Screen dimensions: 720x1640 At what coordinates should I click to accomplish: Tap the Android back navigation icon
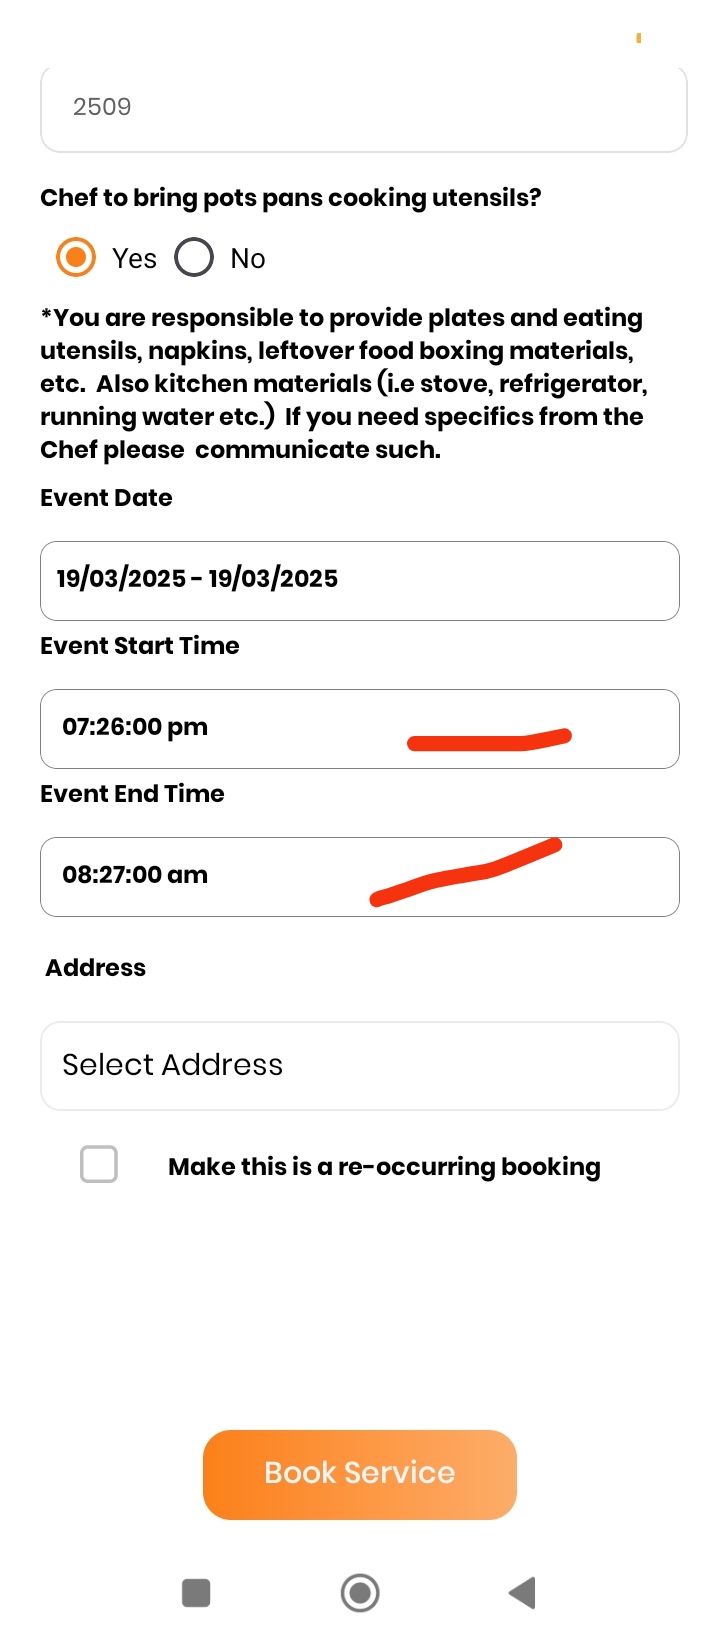(523, 1592)
